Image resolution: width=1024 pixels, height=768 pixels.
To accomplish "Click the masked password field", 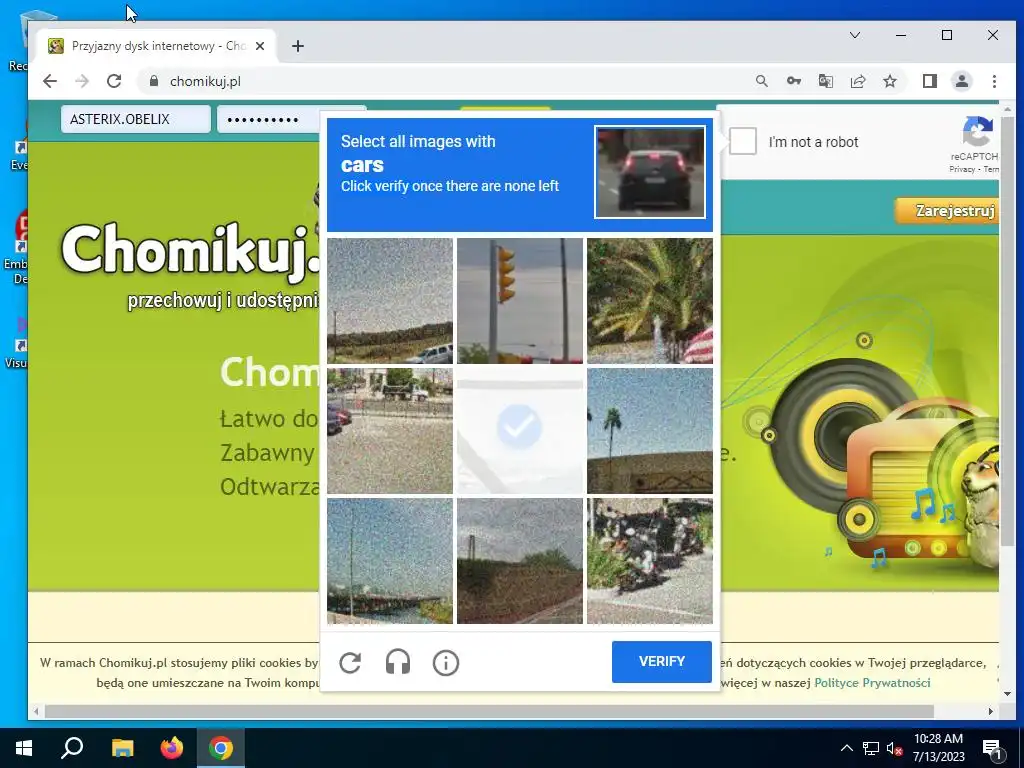I will point(268,119).
